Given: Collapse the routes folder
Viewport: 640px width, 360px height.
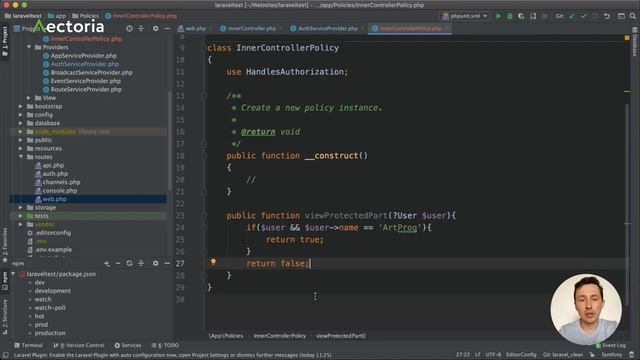Looking at the screenshot, I should (x=20, y=157).
